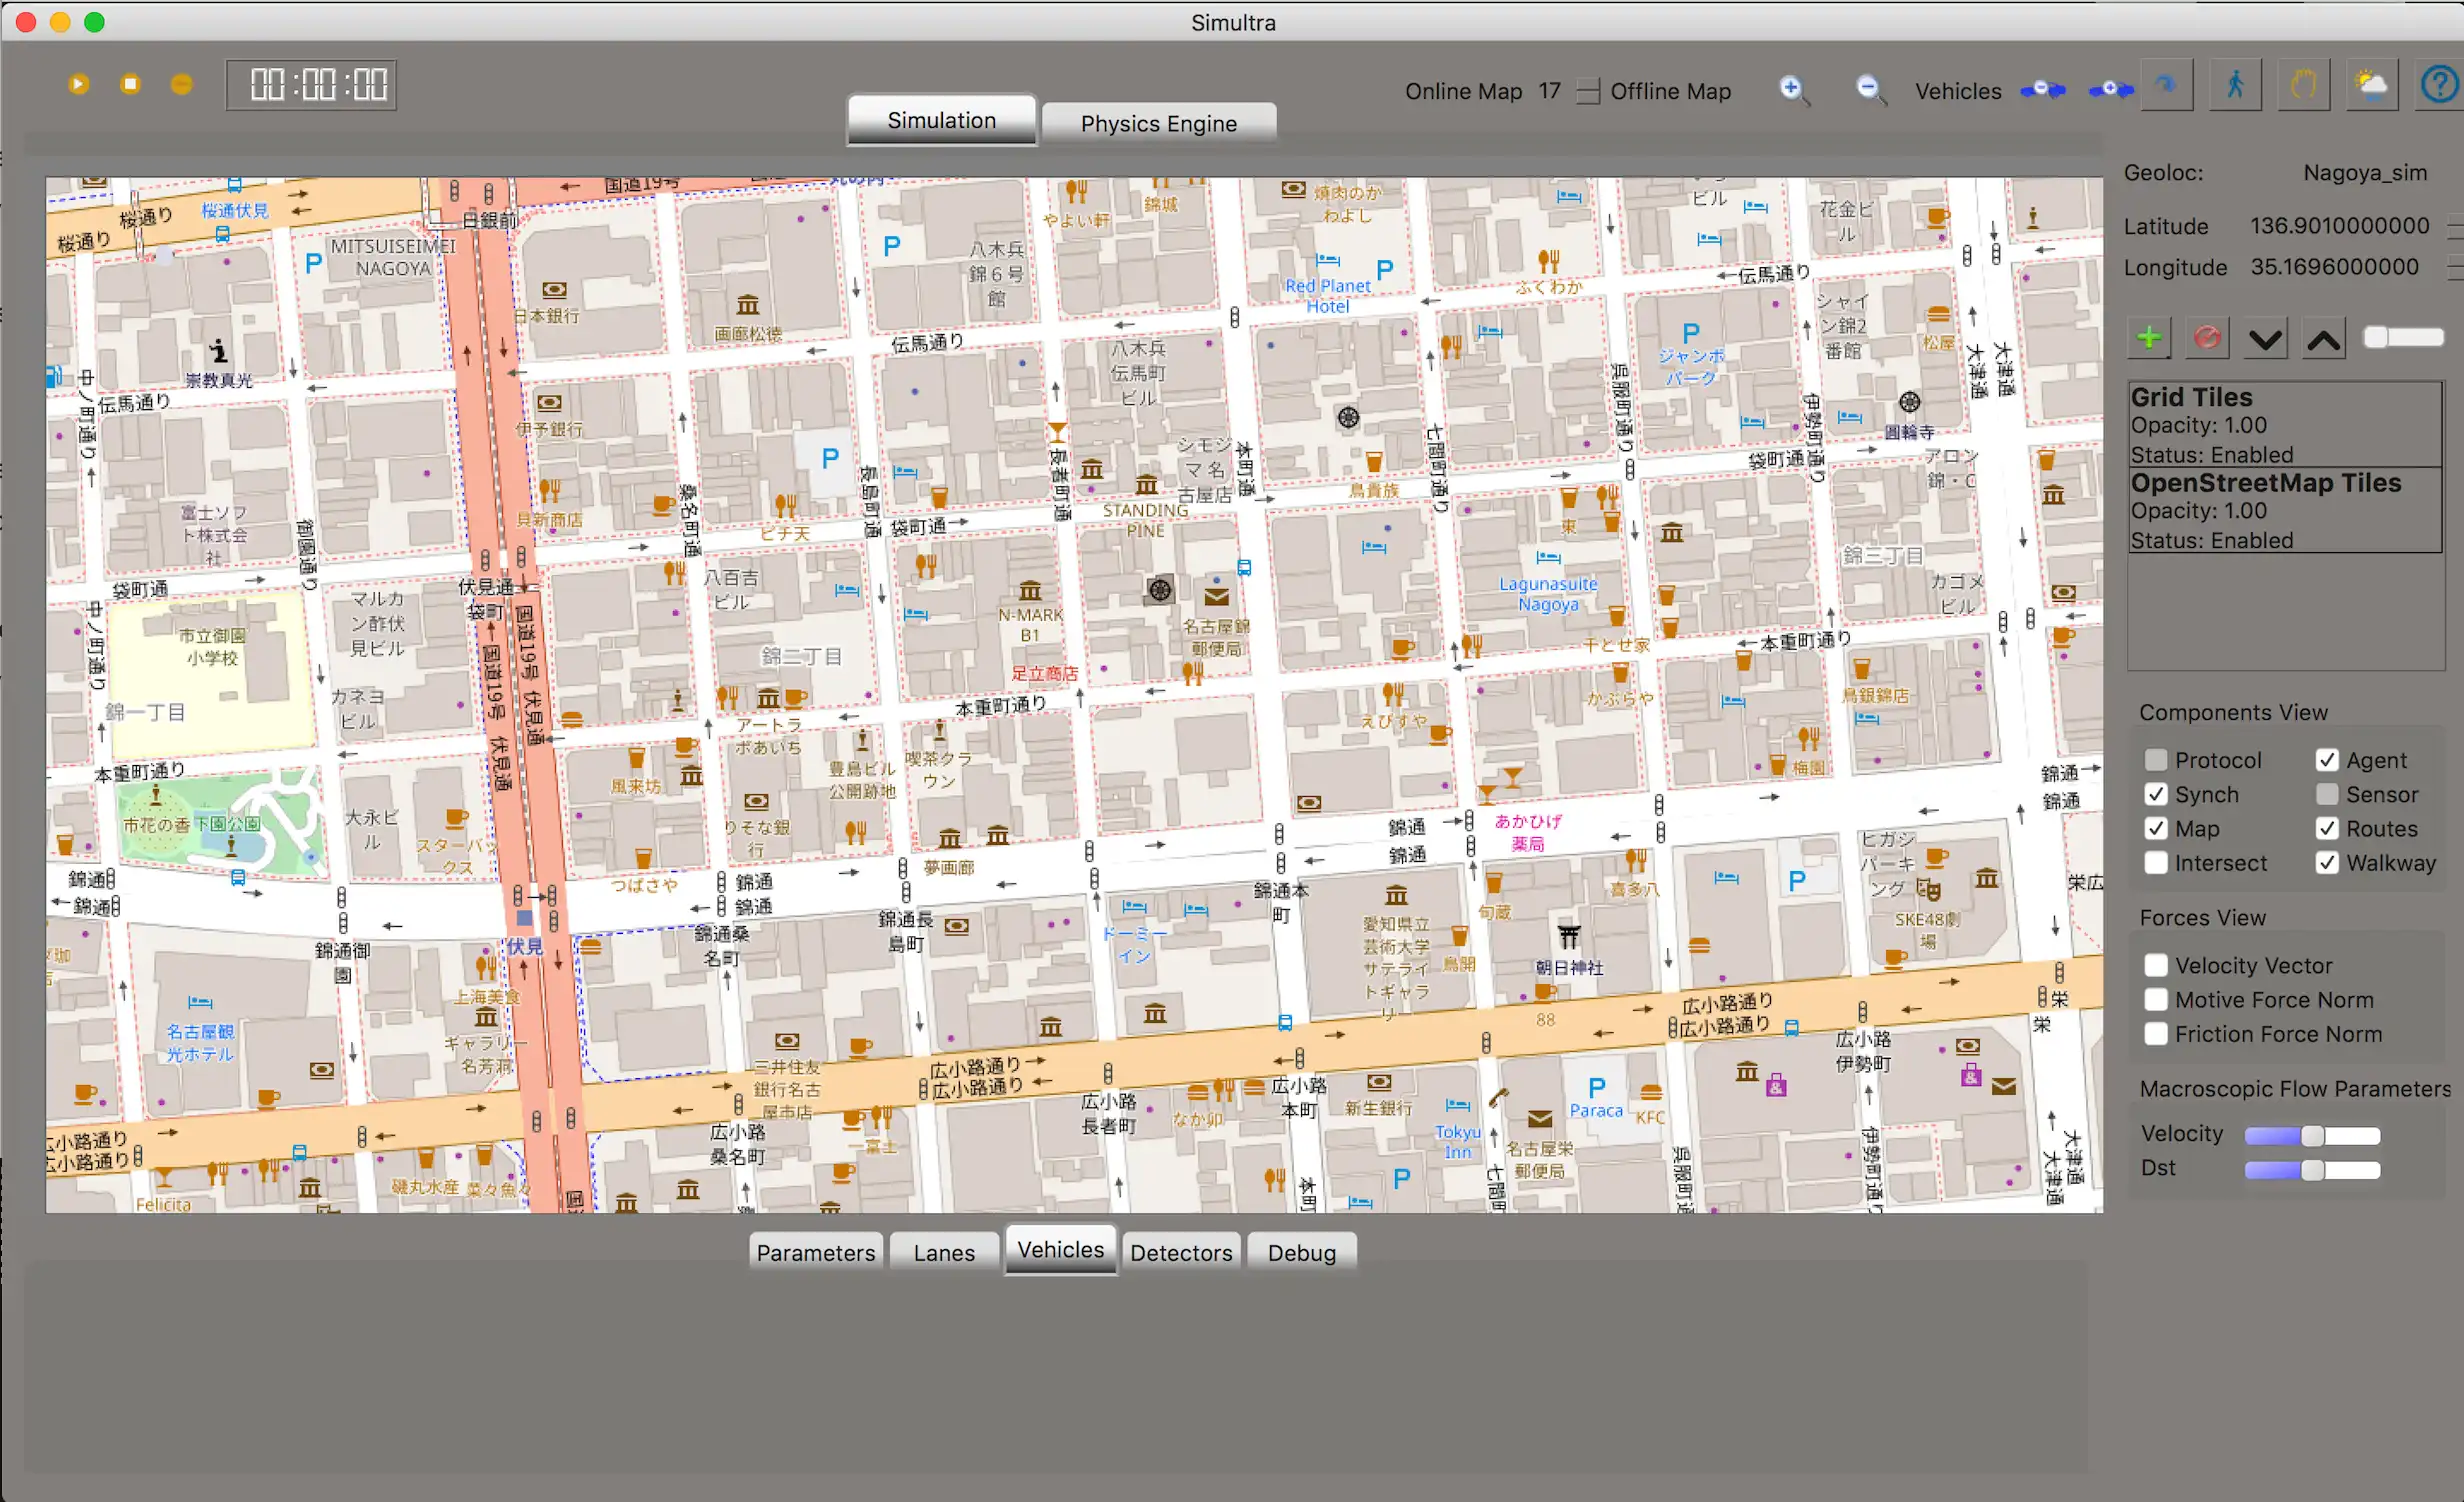Toggle the Synch checkbox in Components View
The height and width of the screenshot is (1502, 2464).
tap(2156, 796)
